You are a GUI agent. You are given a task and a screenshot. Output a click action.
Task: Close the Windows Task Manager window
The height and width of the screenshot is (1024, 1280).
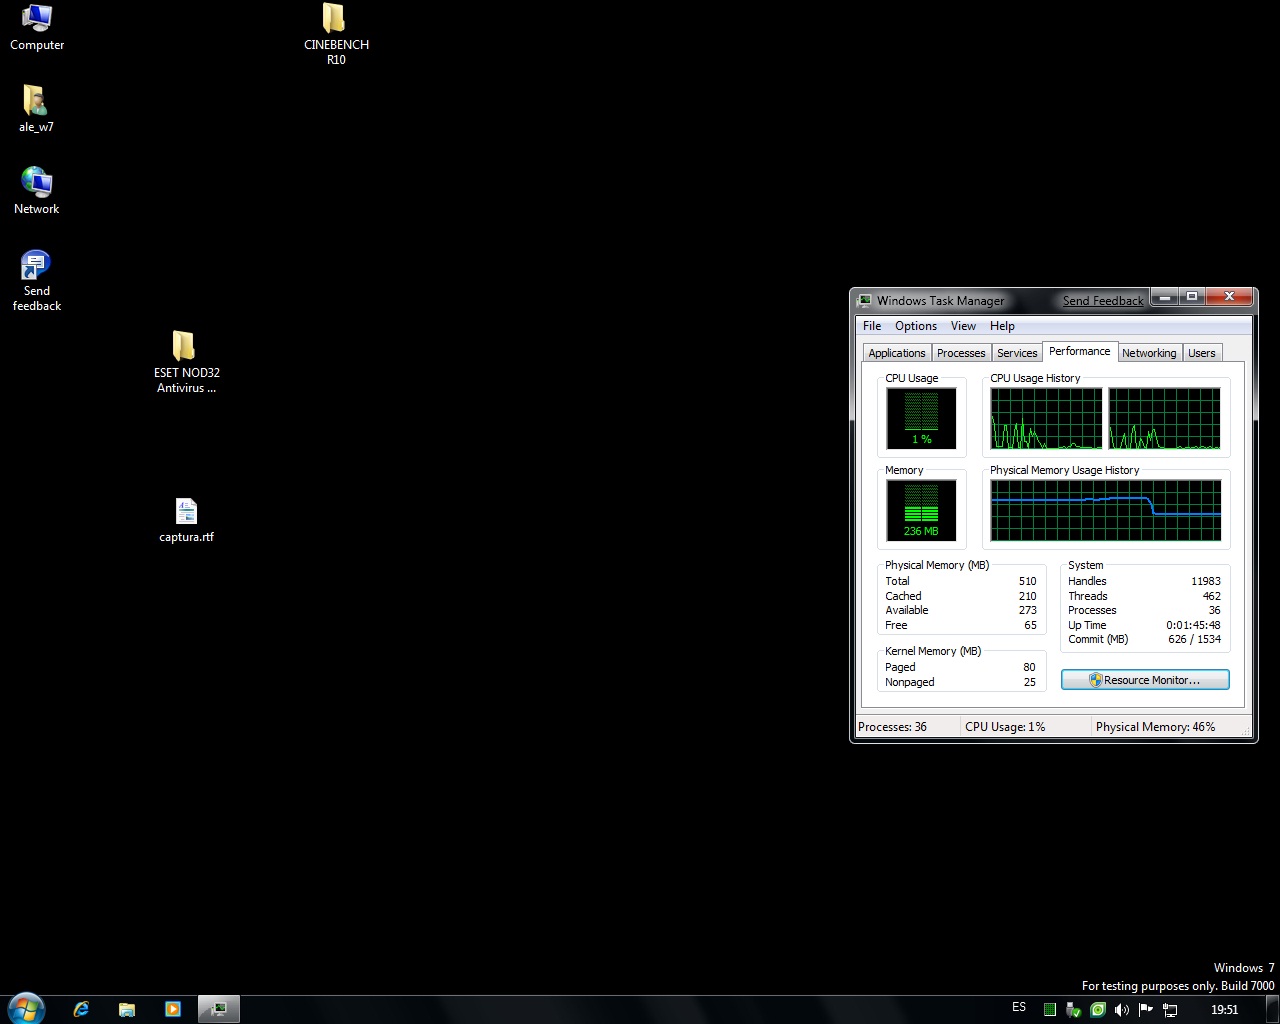point(1229,297)
